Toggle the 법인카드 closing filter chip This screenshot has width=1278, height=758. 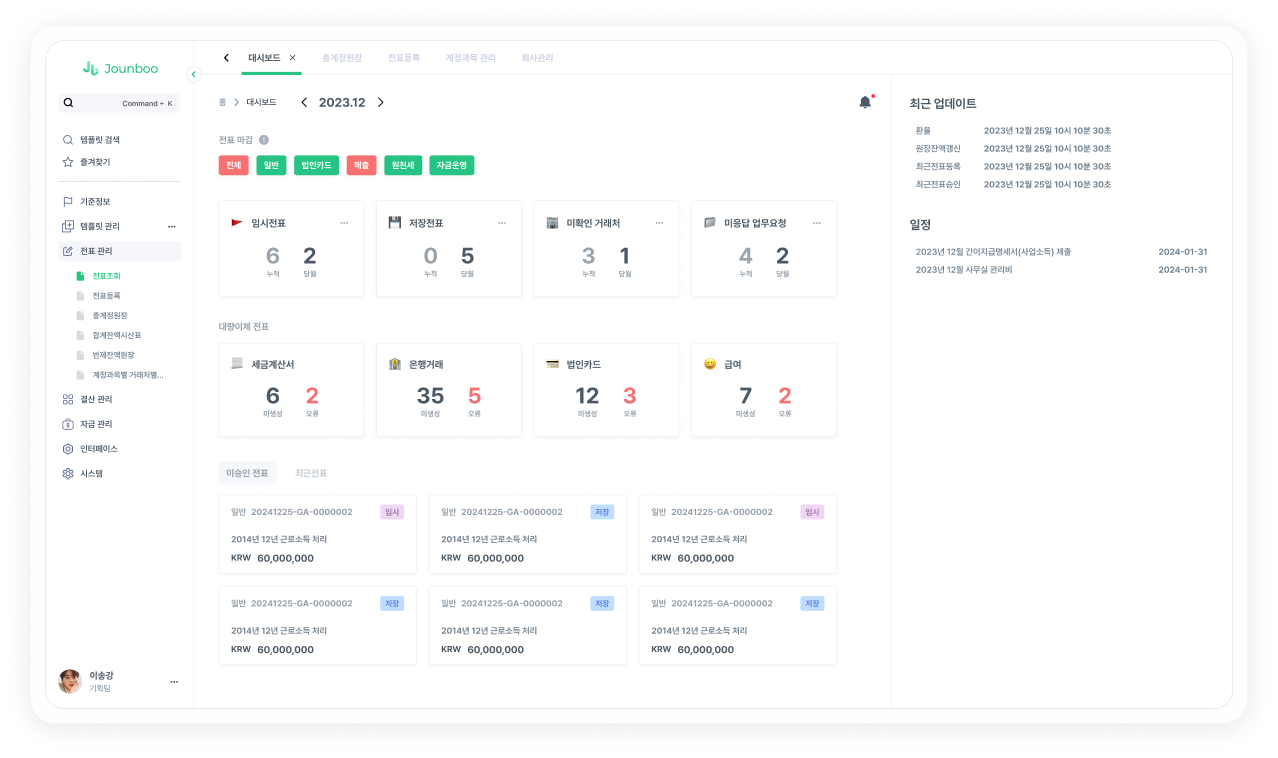pos(316,165)
